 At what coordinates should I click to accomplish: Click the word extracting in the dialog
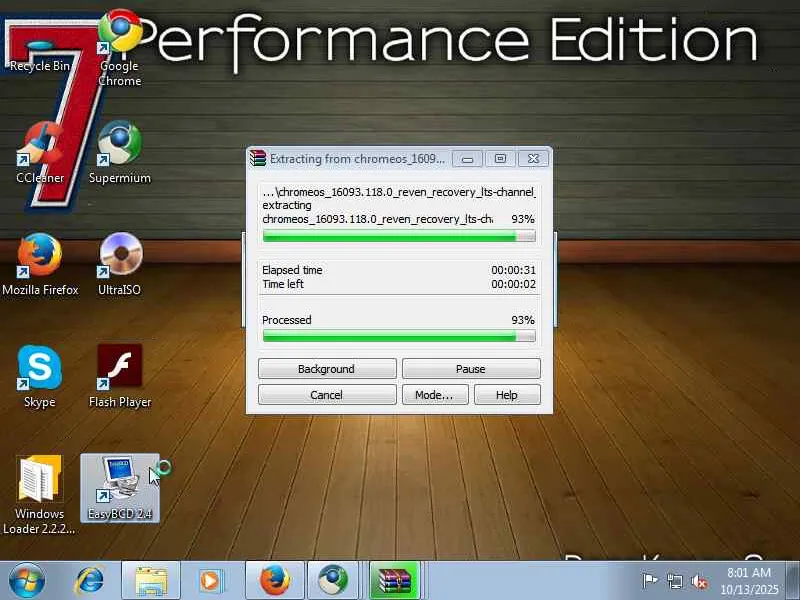click(287, 205)
